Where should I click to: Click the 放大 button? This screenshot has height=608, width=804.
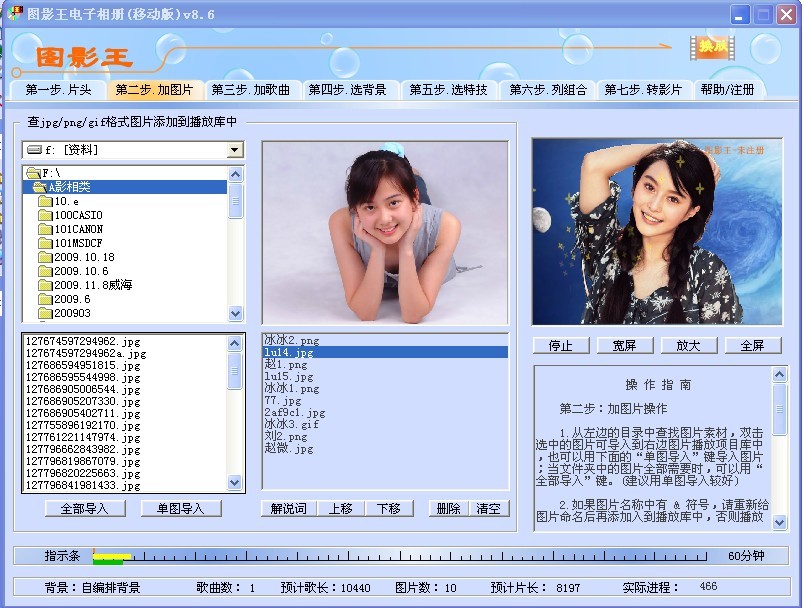tap(689, 346)
